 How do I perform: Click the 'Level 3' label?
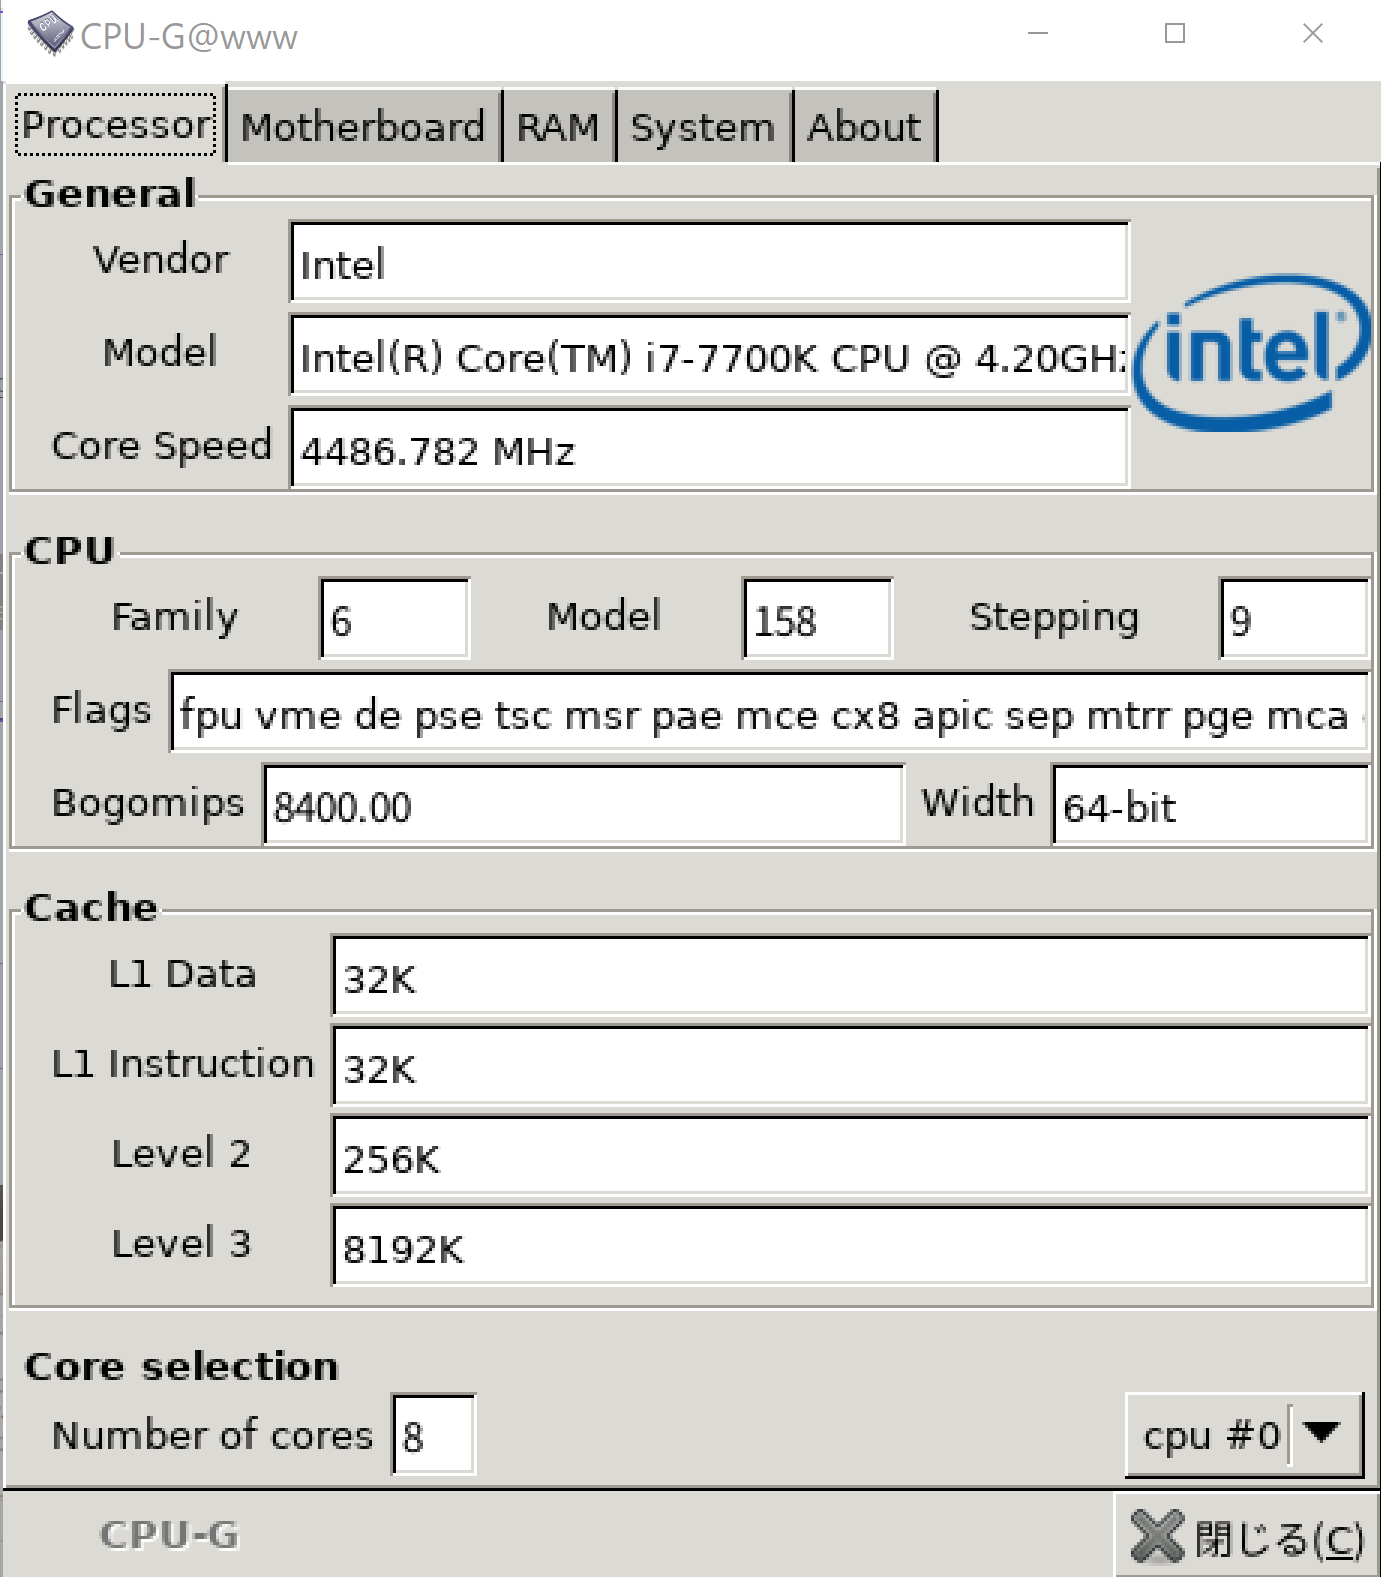pos(181,1244)
